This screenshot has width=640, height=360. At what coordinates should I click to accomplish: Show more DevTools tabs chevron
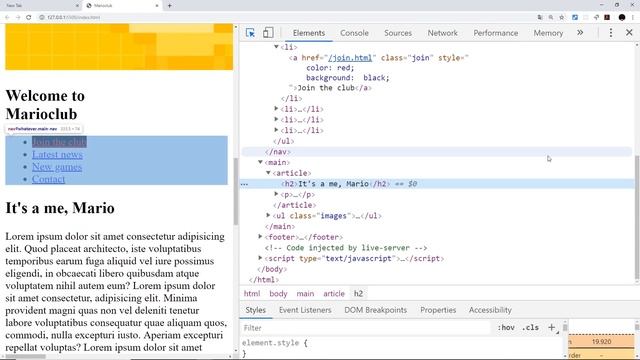click(580, 33)
